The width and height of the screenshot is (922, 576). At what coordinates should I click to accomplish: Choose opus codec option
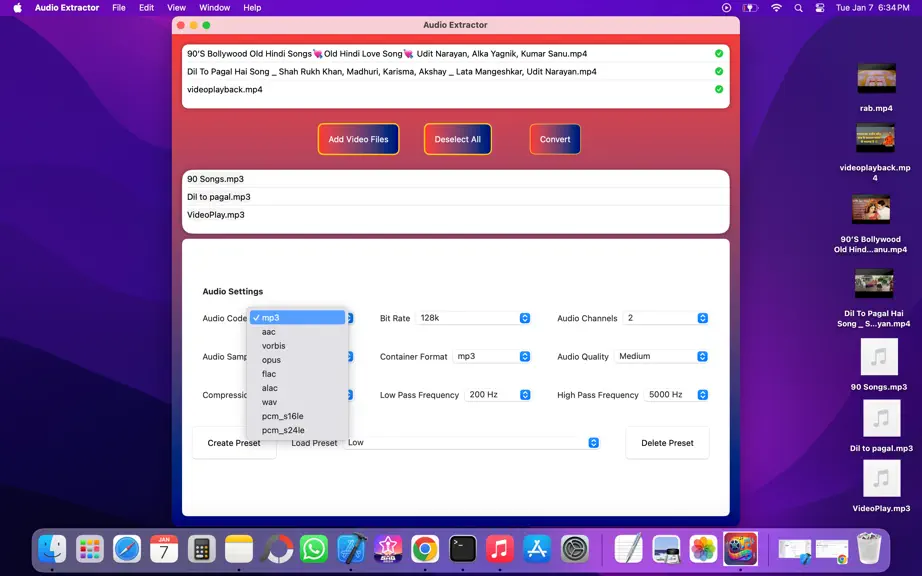[298, 360]
